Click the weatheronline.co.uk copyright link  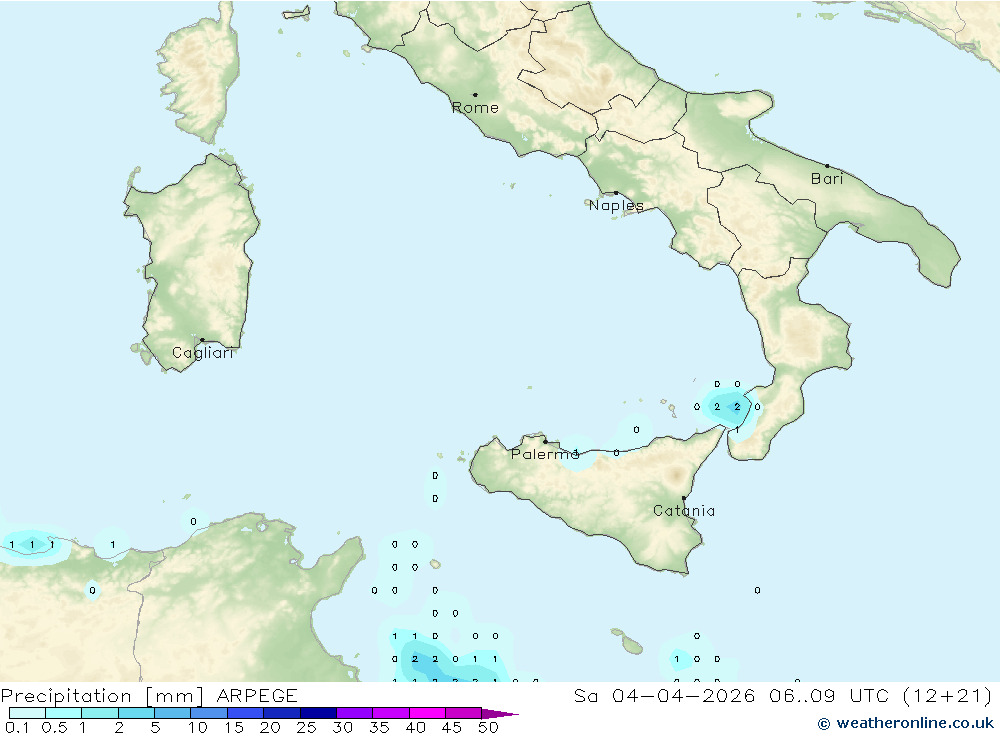click(906, 723)
